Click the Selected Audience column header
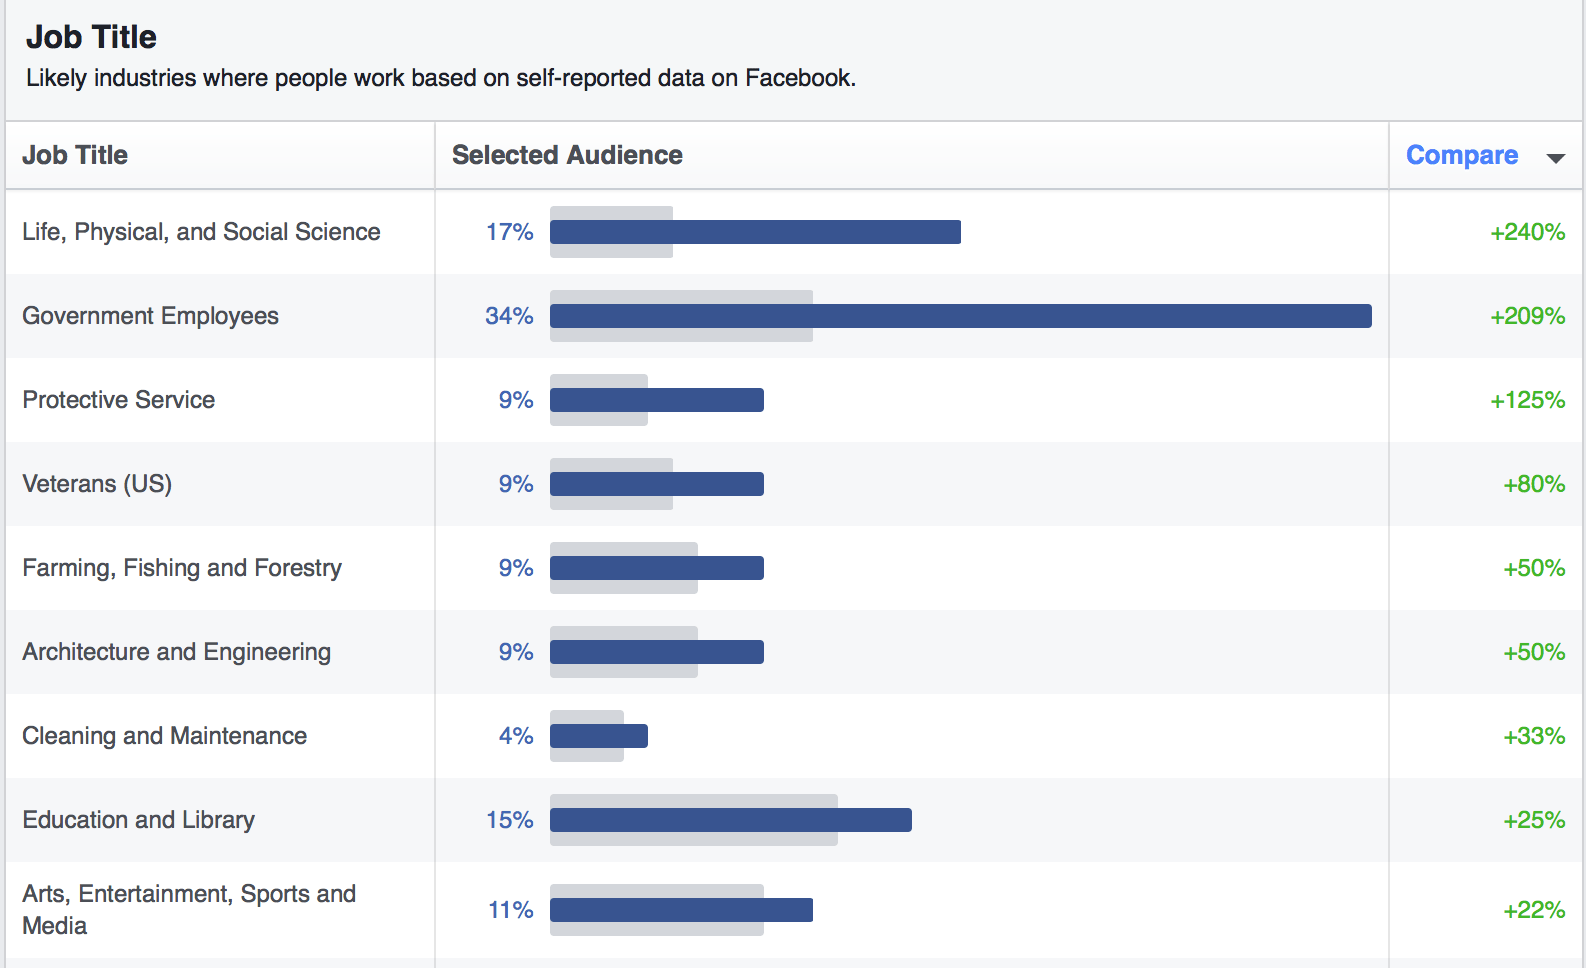The image size is (1586, 968). tap(567, 155)
